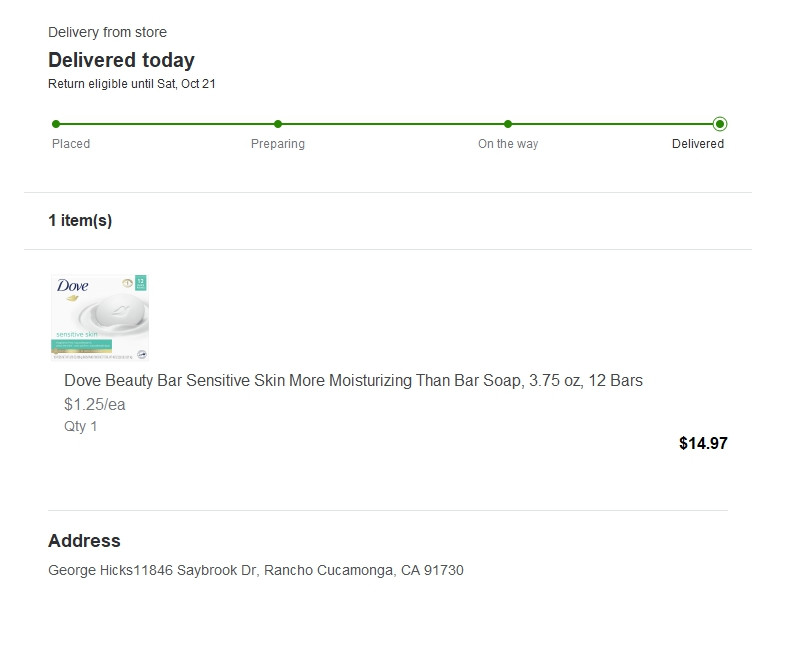
Task: Click the On the way status label
Action: tap(508, 144)
